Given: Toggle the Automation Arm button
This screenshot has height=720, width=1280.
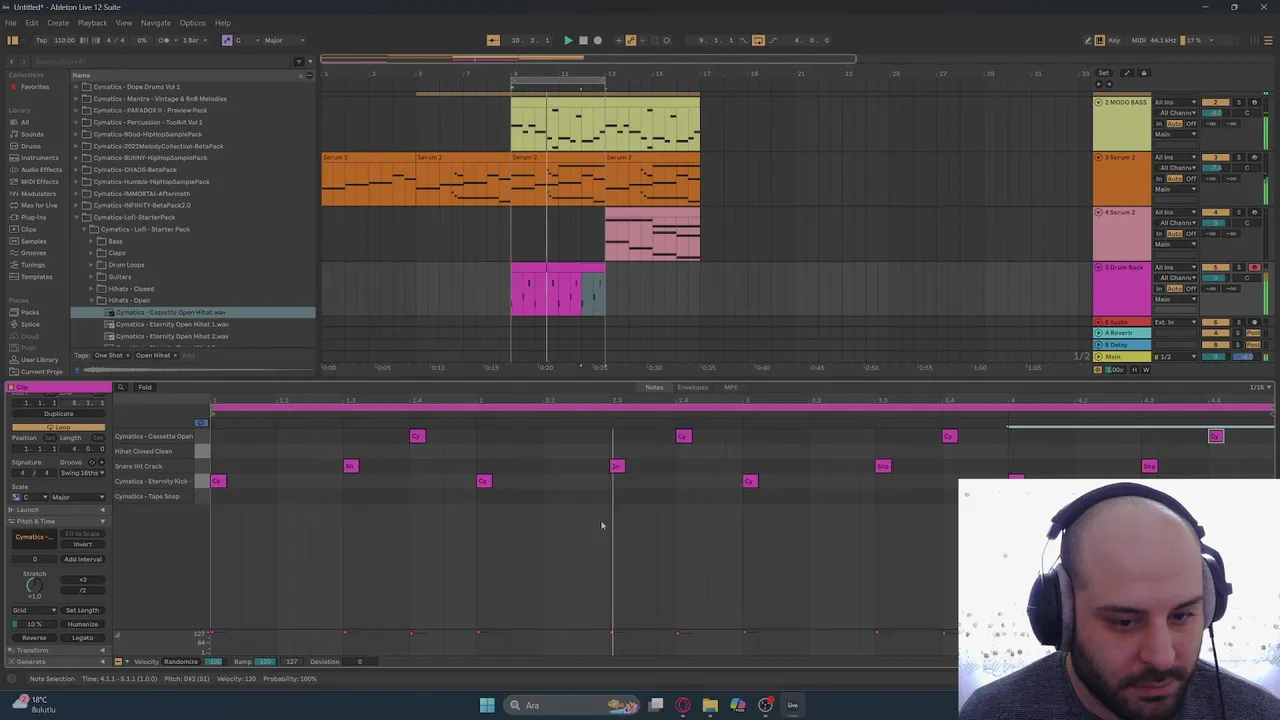Looking at the screenshot, I should (631, 40).
